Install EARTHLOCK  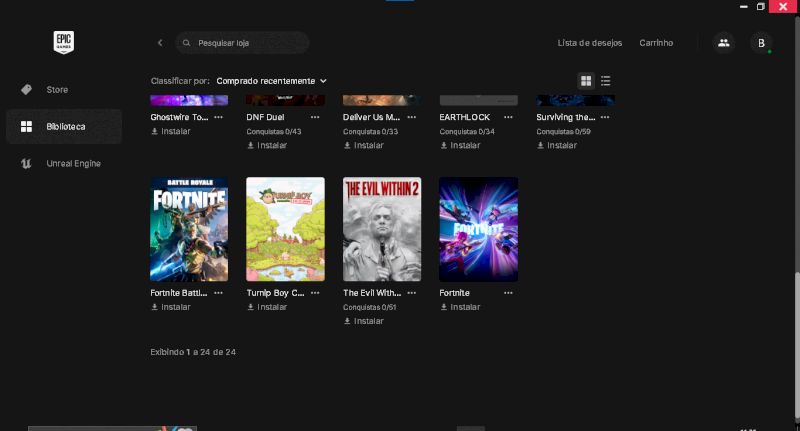click(x=460, y=145)
